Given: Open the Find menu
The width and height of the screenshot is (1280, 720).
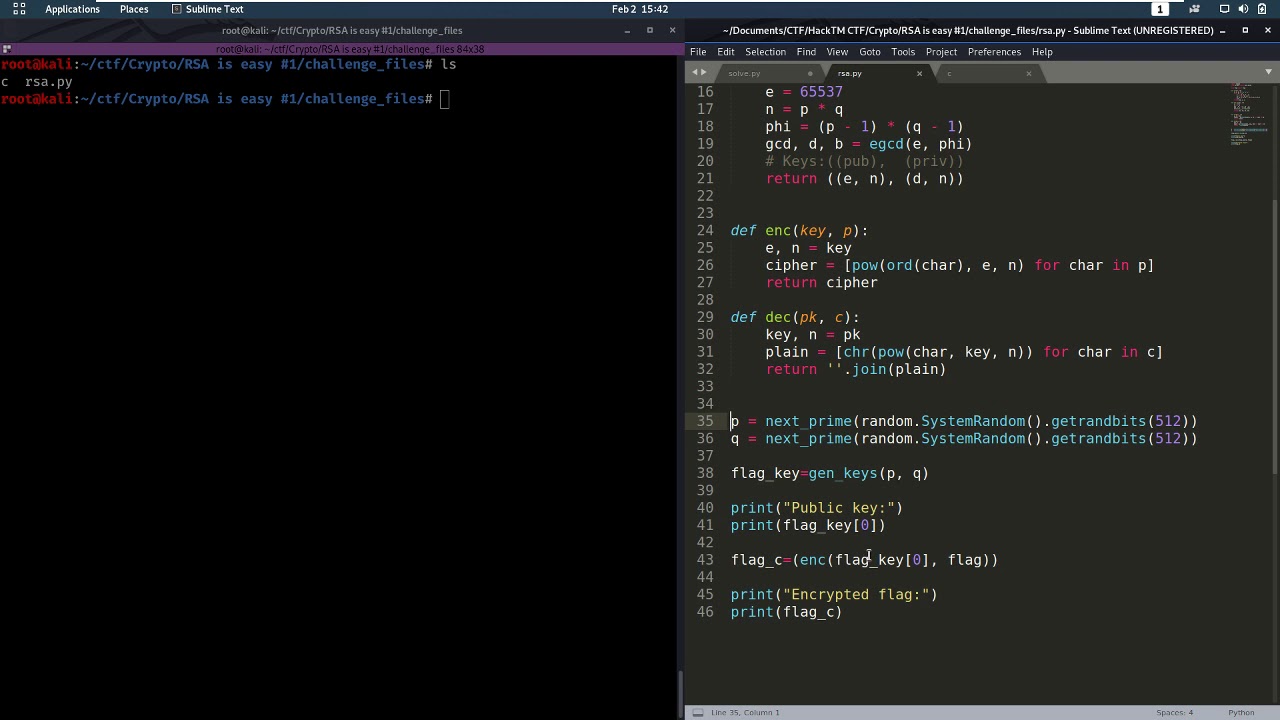Looking at the screenshot, I should pyautogui.click(x=806, y=52).
